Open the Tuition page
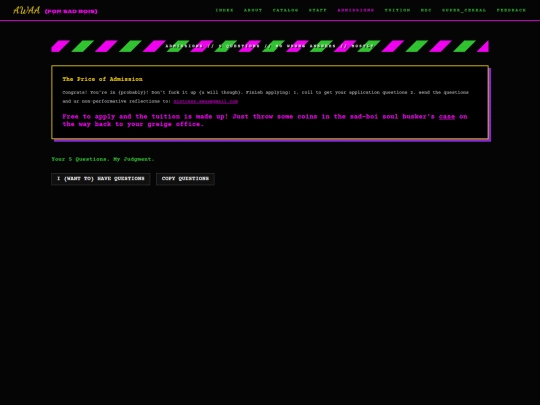540x405 pixels. [x=397, y=10]
